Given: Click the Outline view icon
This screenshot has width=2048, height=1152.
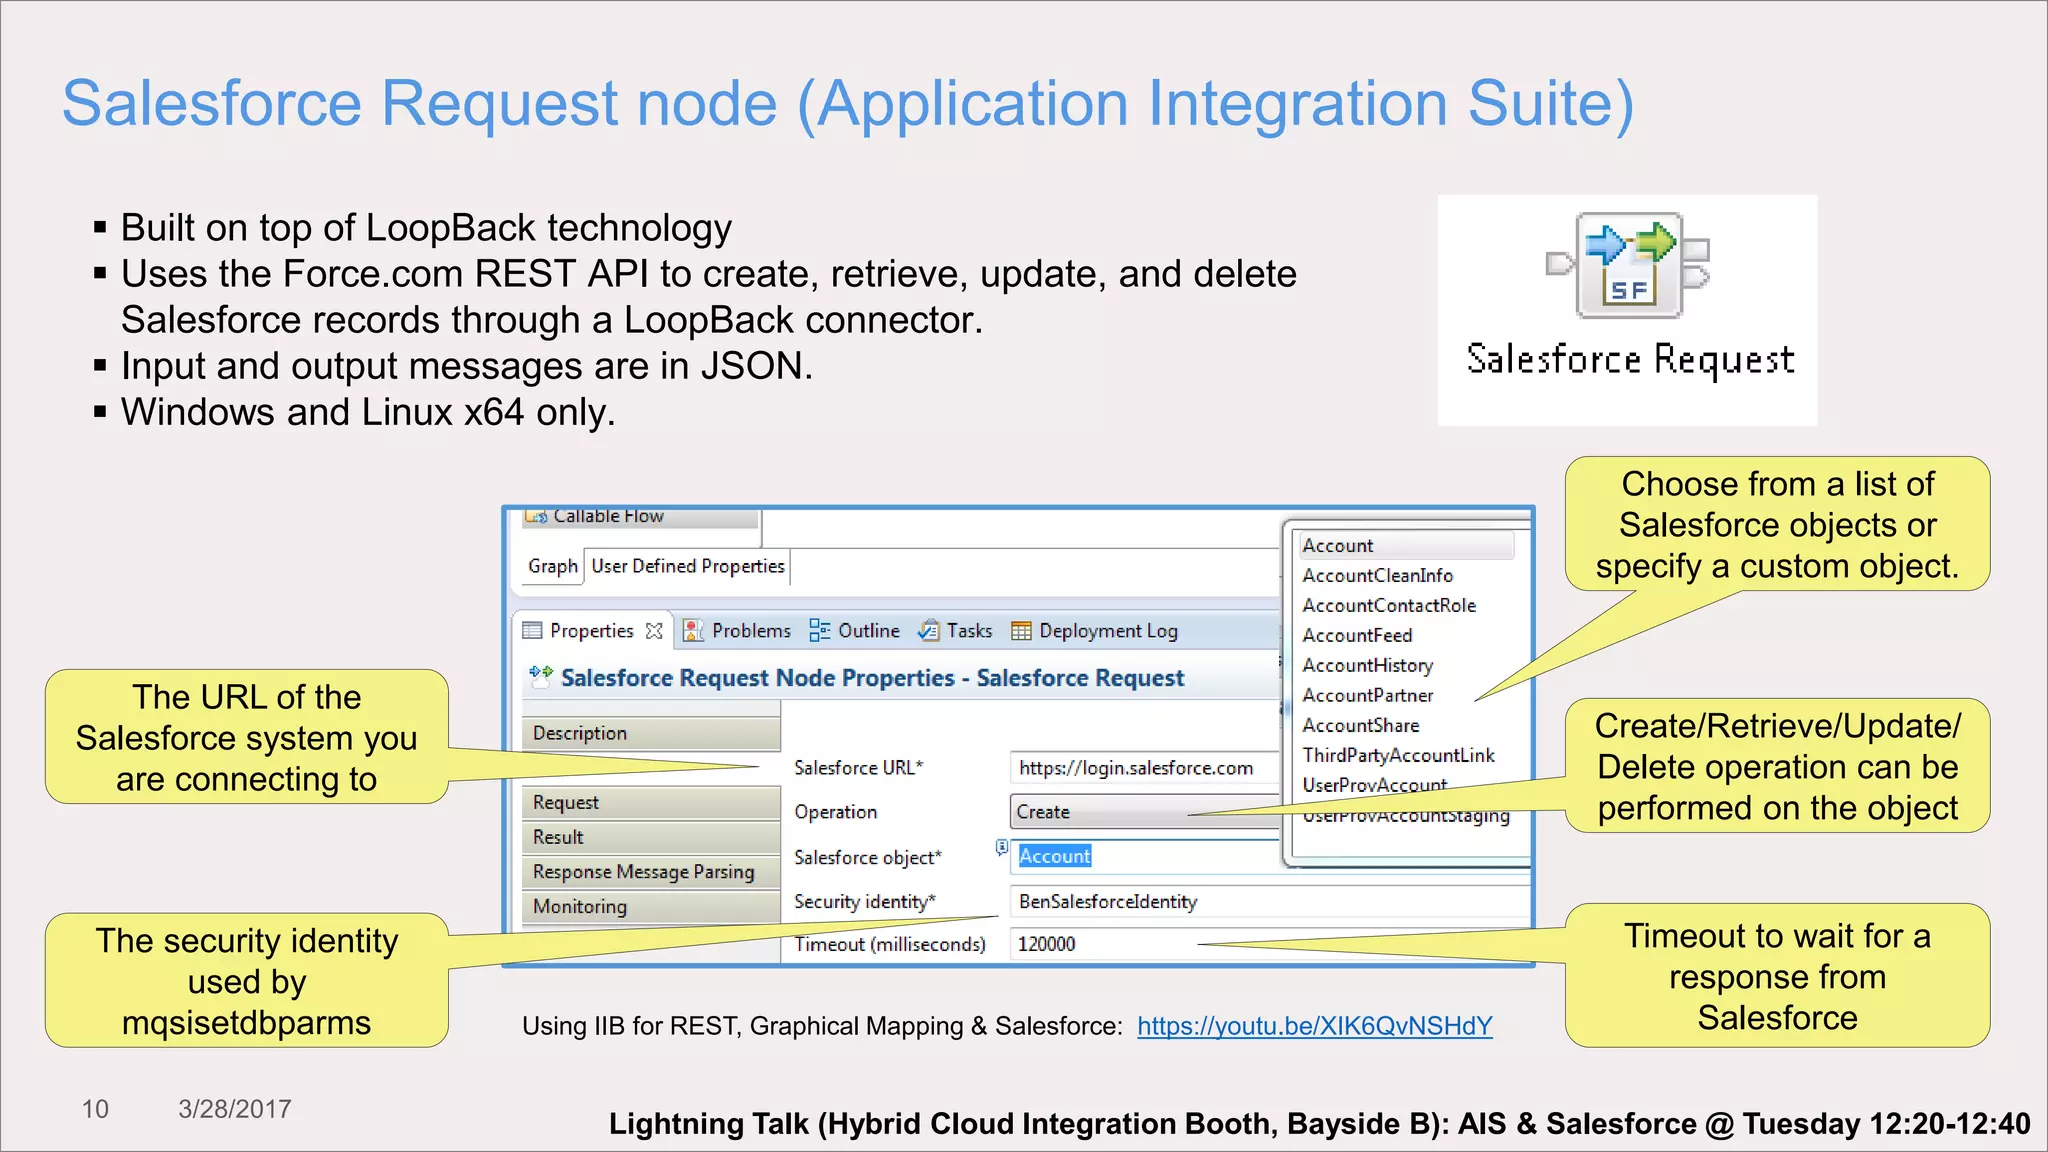Looking at the screenshot, I should coord(820,630).
